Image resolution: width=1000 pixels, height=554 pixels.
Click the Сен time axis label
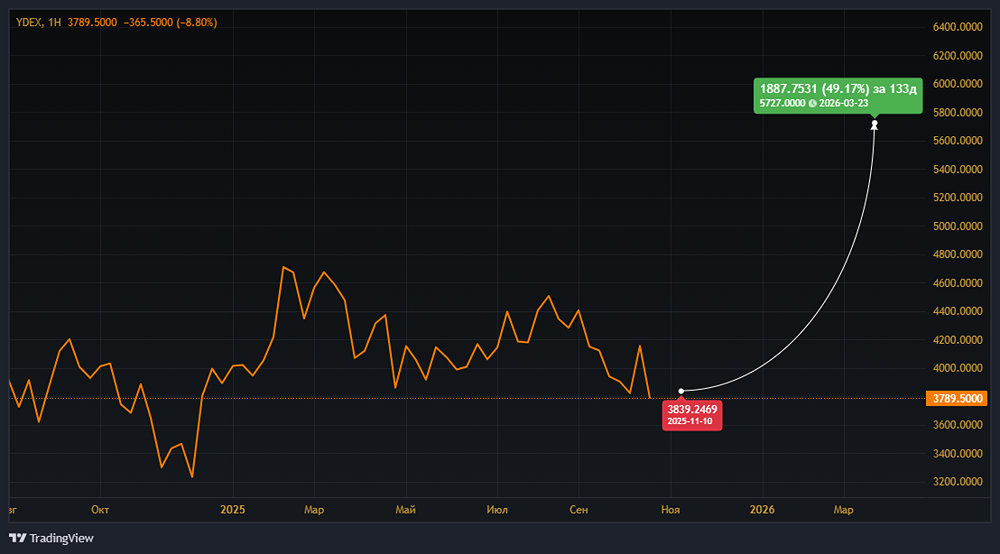click(x=578, y=509)
